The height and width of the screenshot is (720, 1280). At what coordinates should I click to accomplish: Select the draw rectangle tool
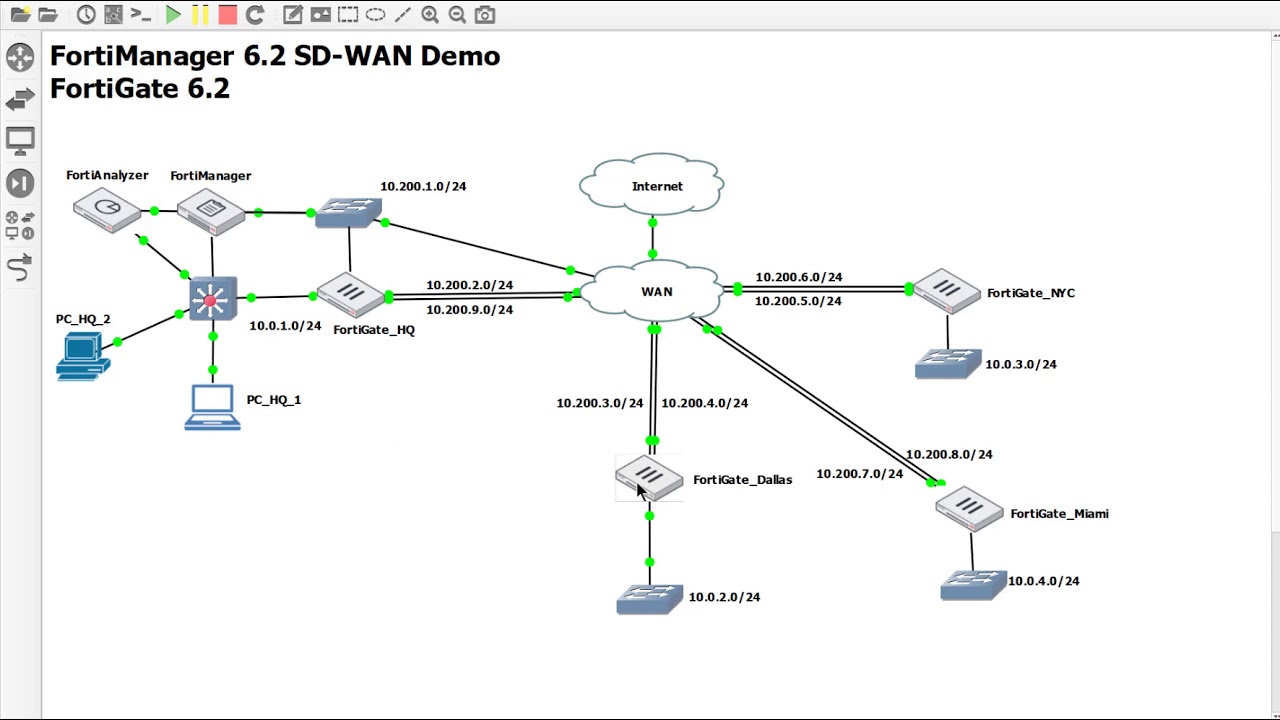348,15
